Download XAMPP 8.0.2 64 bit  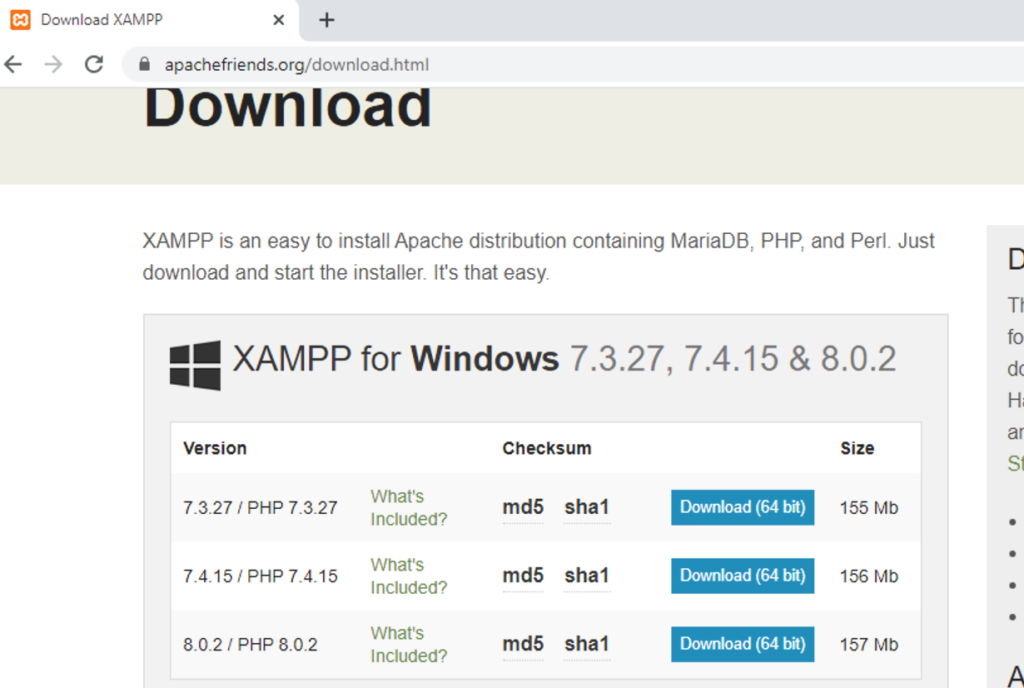click(x=743, y=644)
